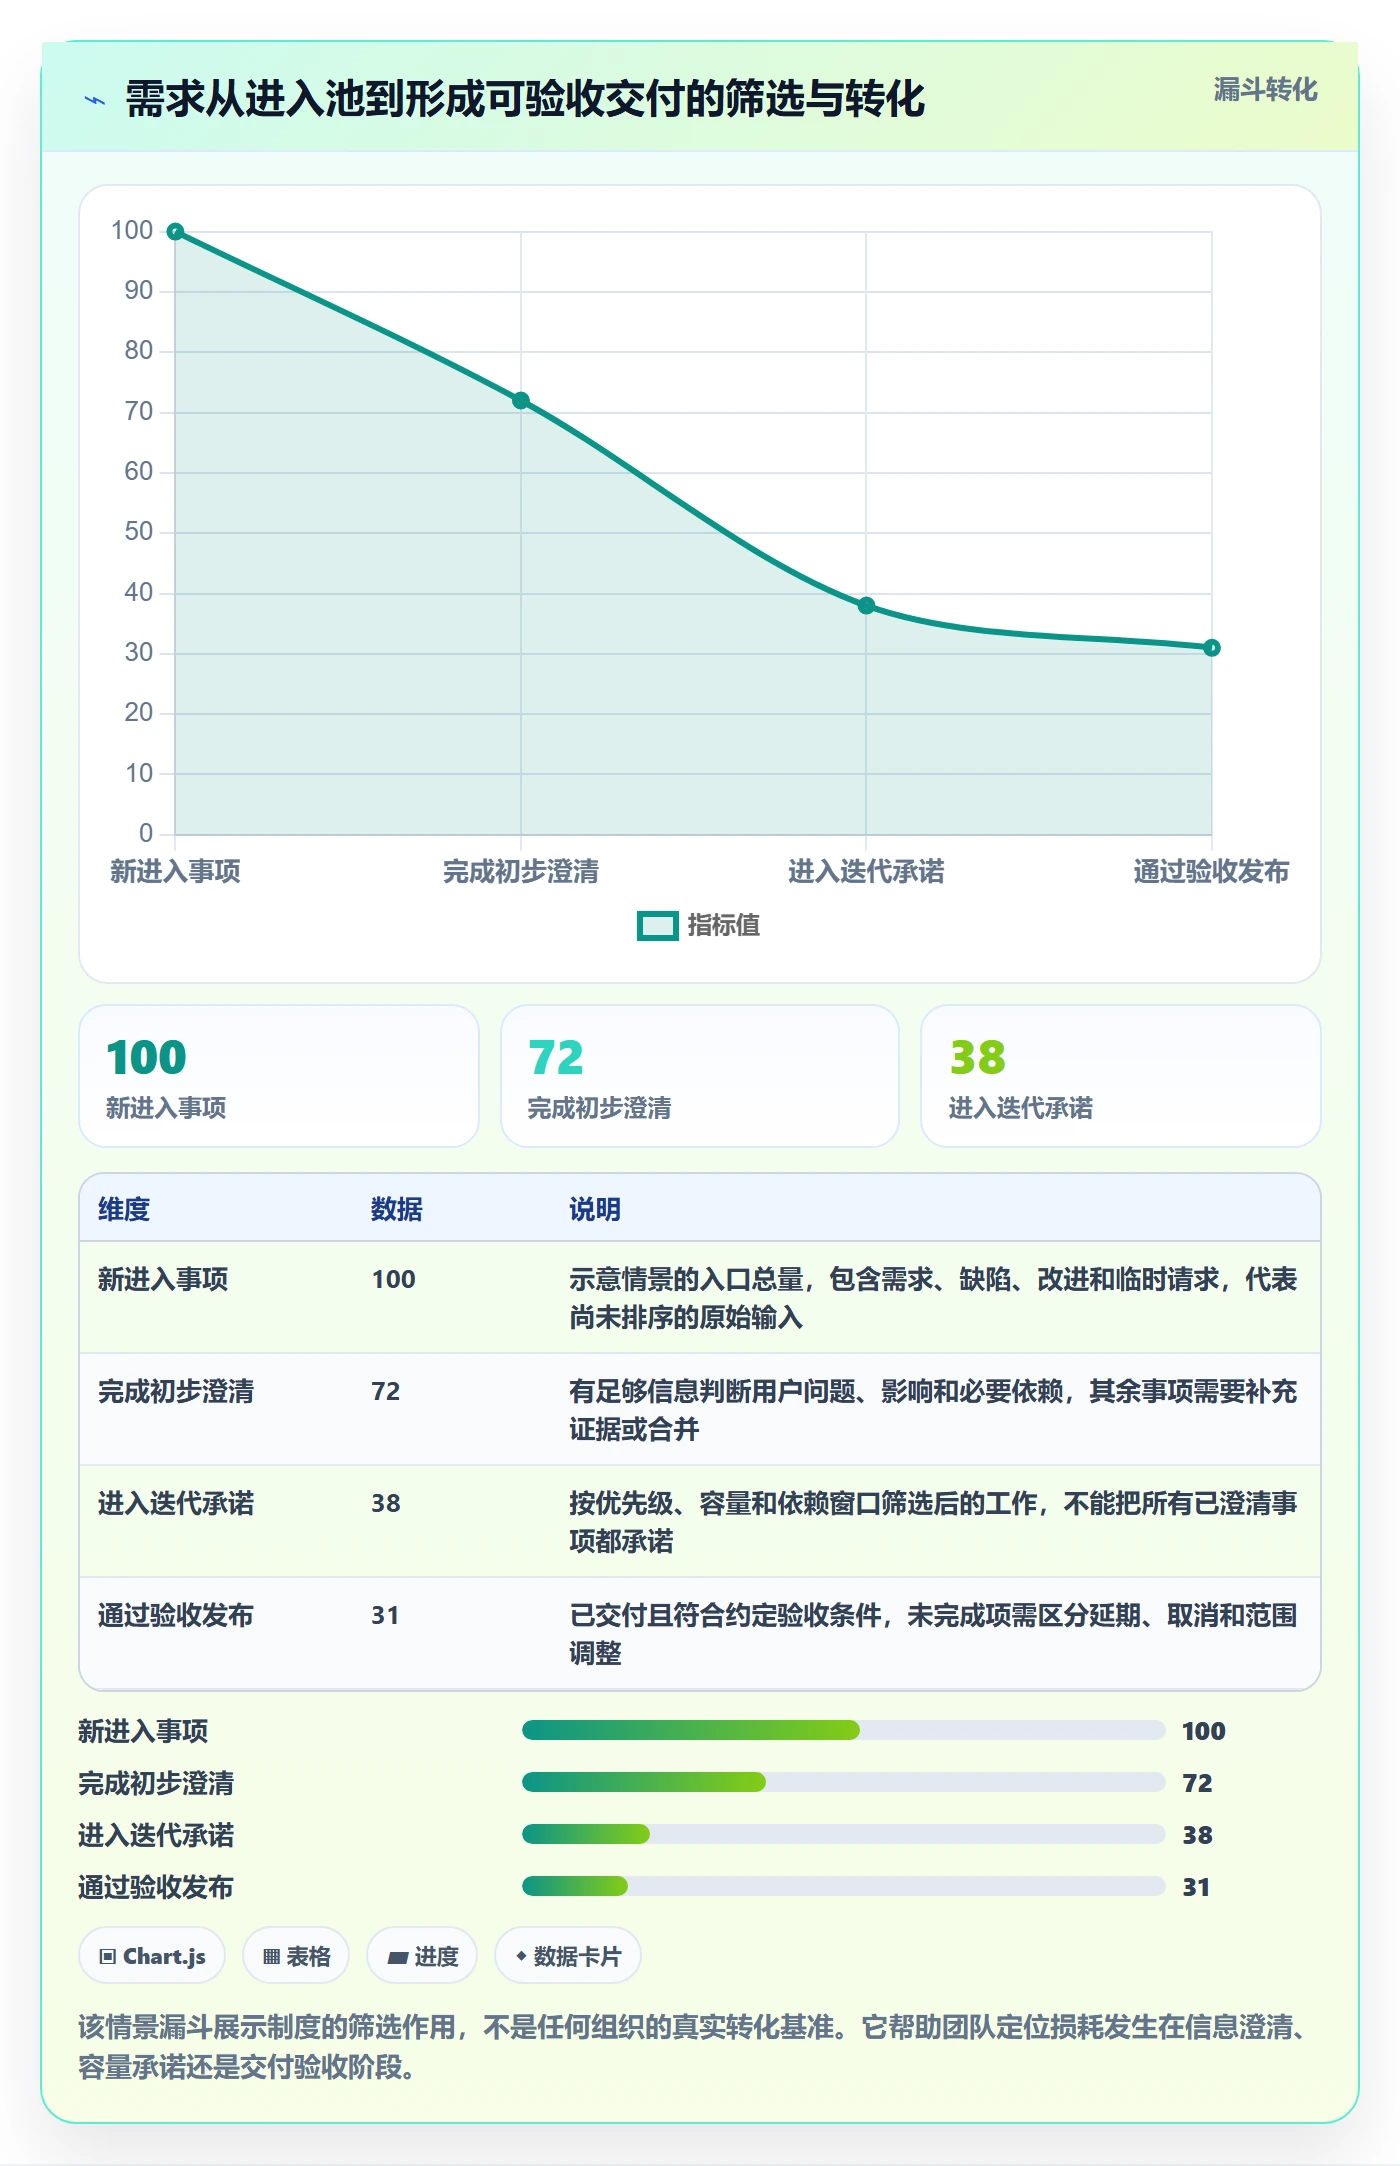Click the 进入迭代承诺 cell in the table
The width and height of the screenshot is (1400, 2166).
[176, 1503]
